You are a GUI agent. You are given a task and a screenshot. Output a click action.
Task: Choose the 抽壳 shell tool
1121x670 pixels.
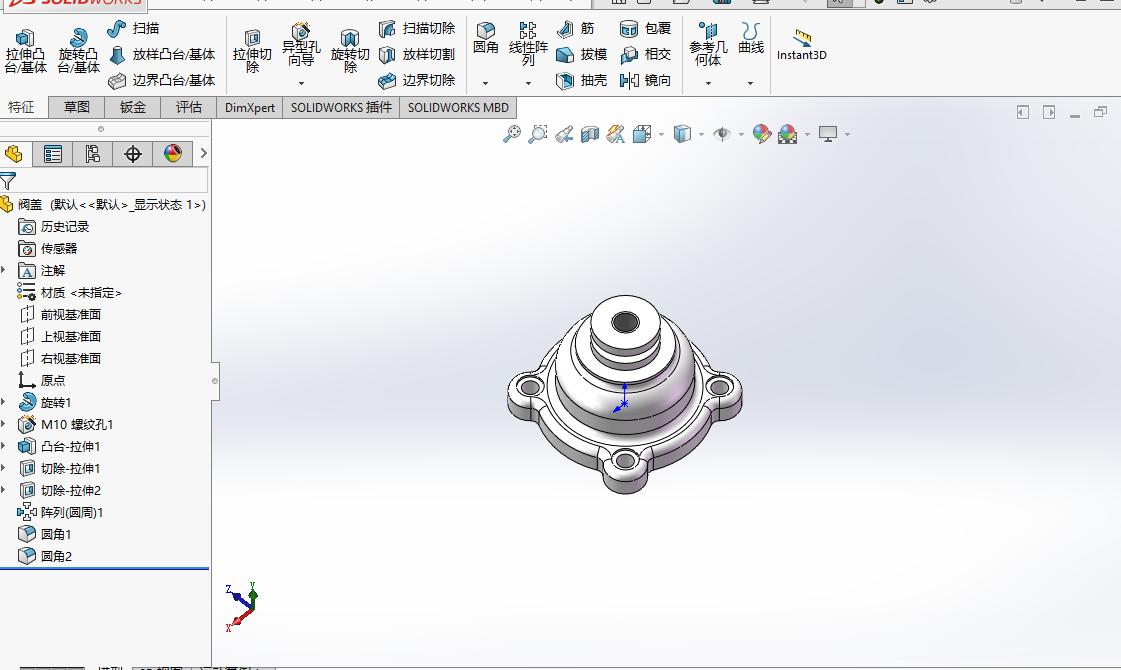(x=582, y=80)
